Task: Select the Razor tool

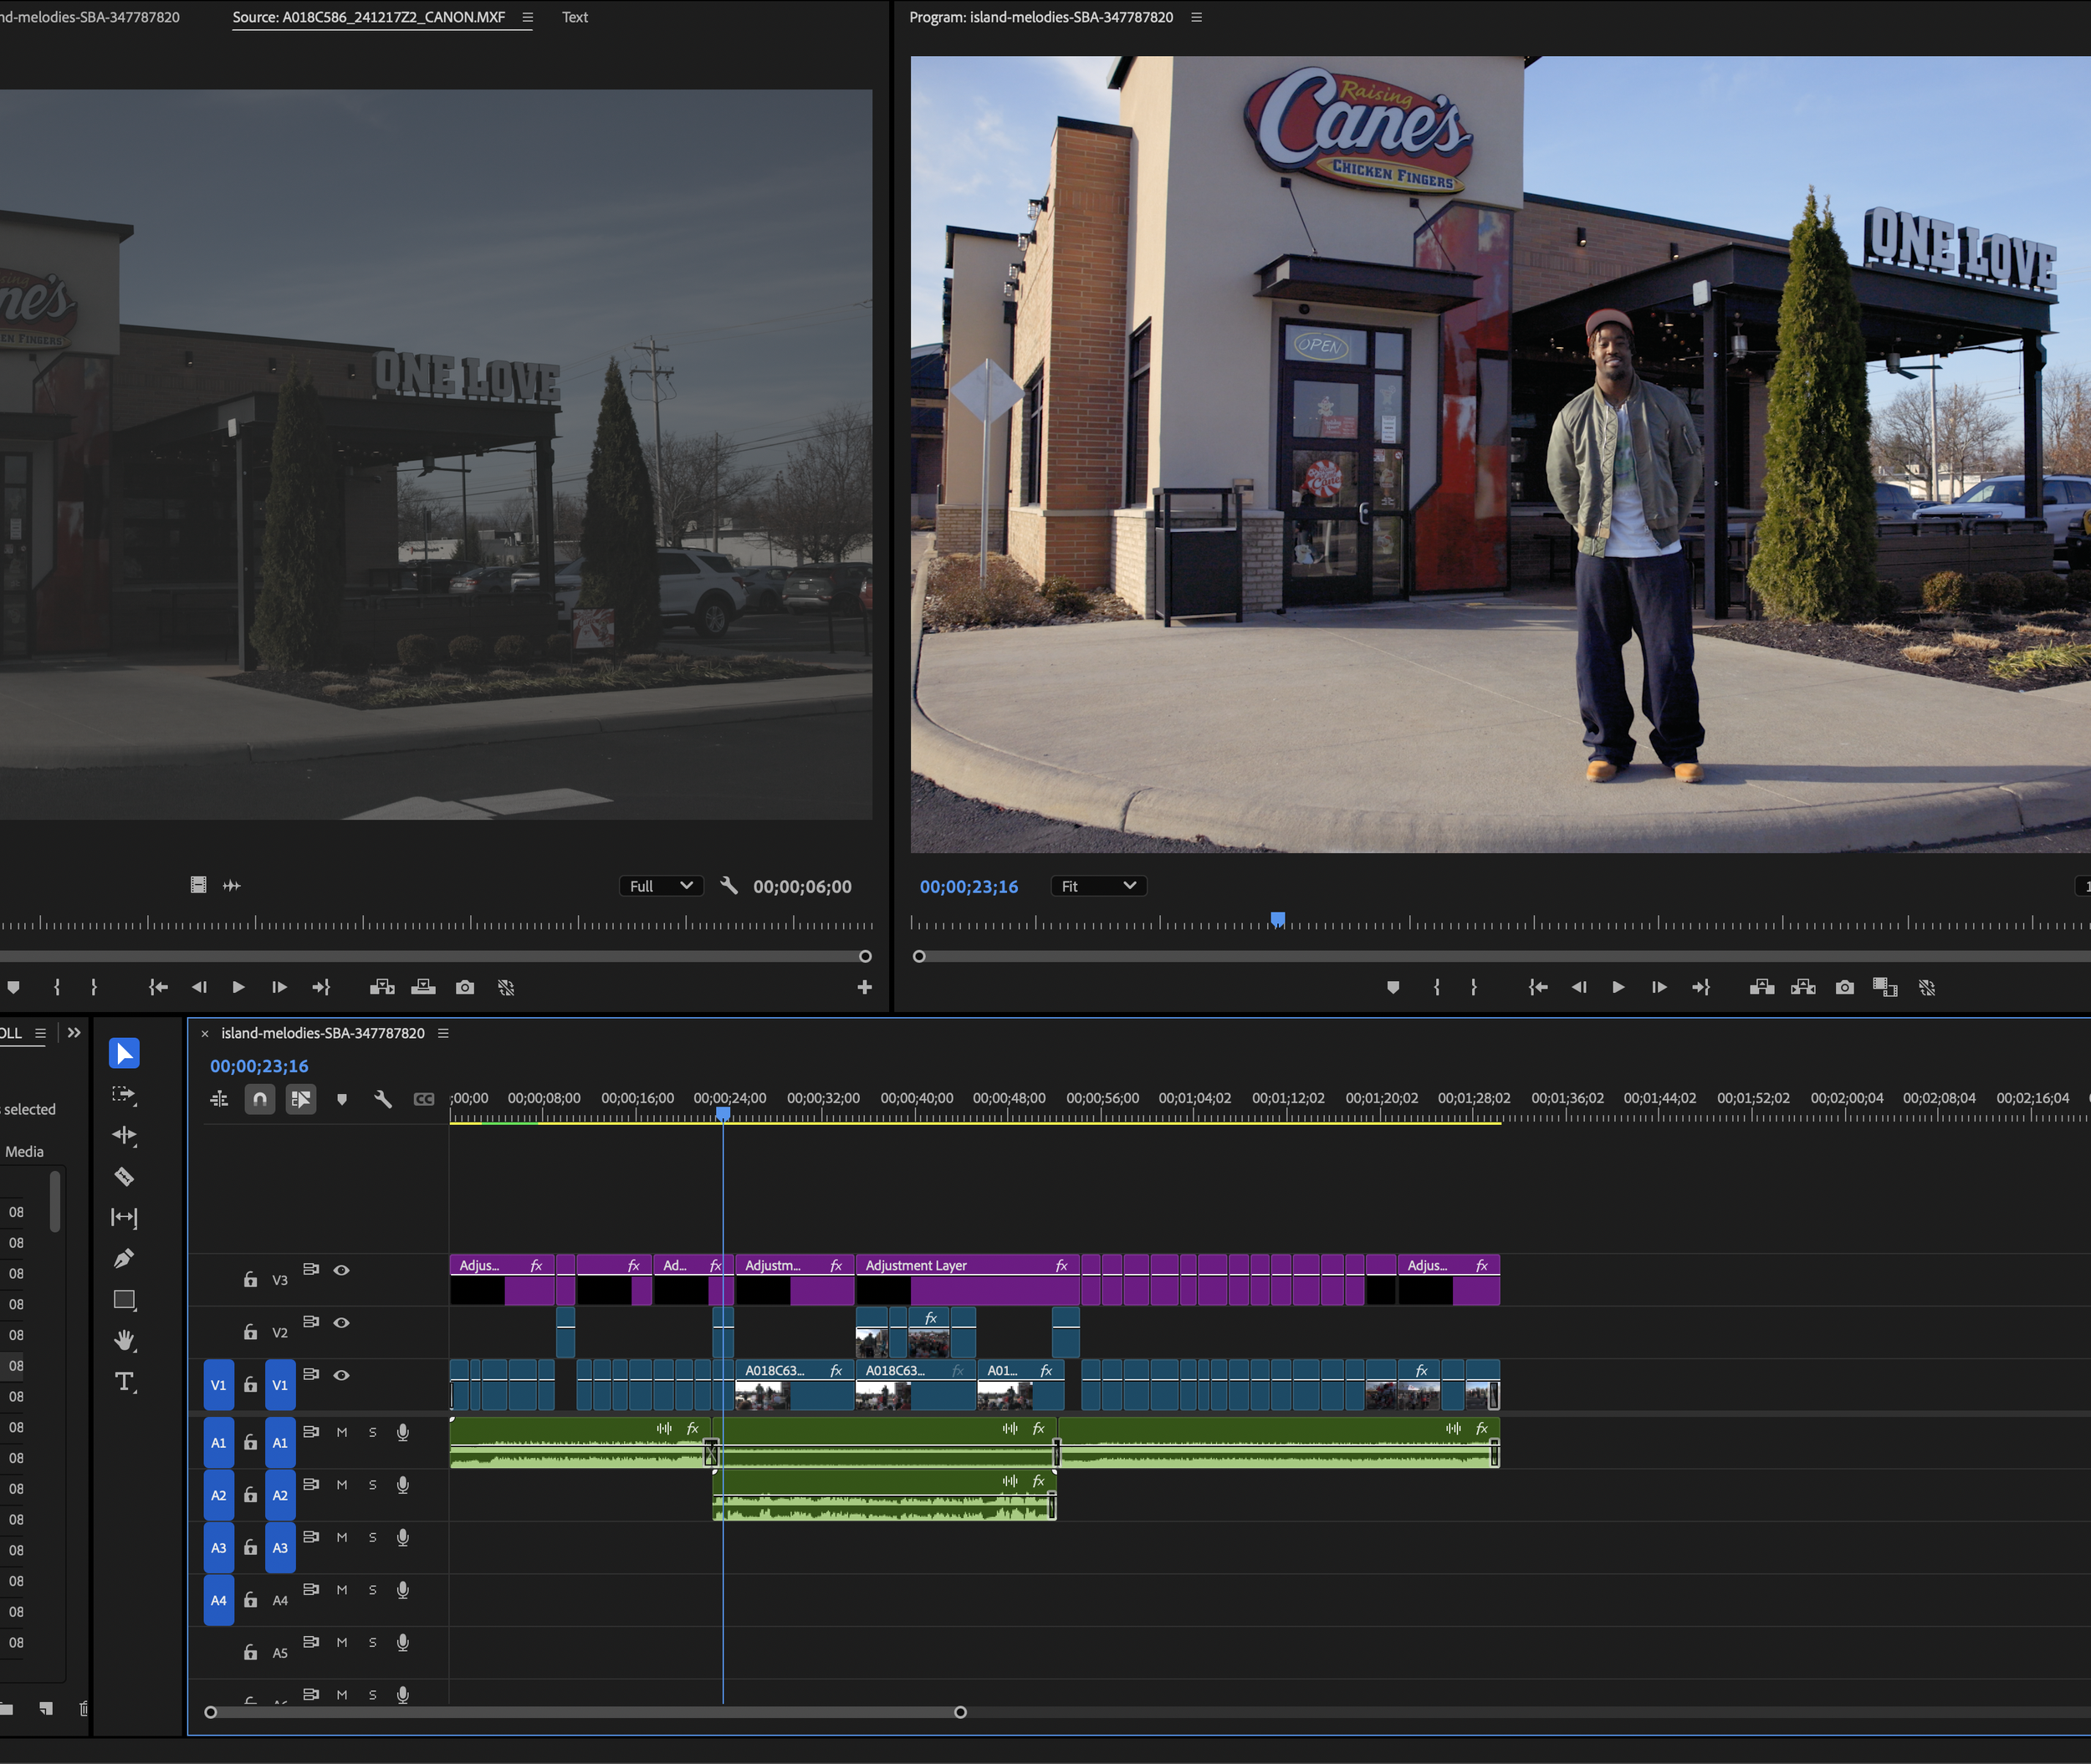Action: coord(124,1177)
